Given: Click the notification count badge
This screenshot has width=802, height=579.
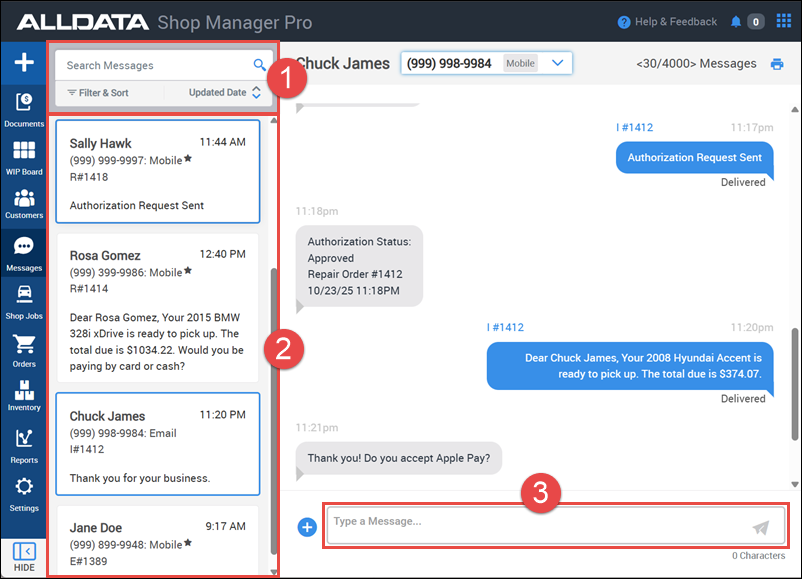Looking at the screenshot, I should (x=755, y=21).
